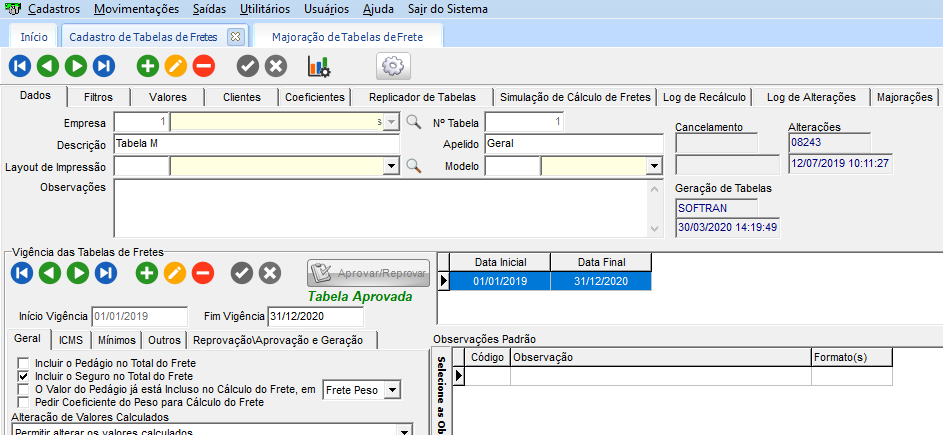Open Reprovação\Aprovação e Geração sub-tab
This screenshot has width=943, height=435.
click(282, 340)
